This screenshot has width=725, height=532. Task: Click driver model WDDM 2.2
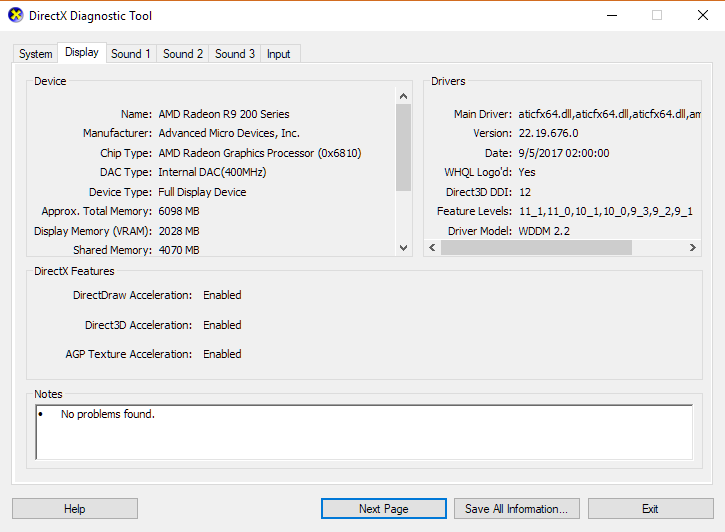544,231
